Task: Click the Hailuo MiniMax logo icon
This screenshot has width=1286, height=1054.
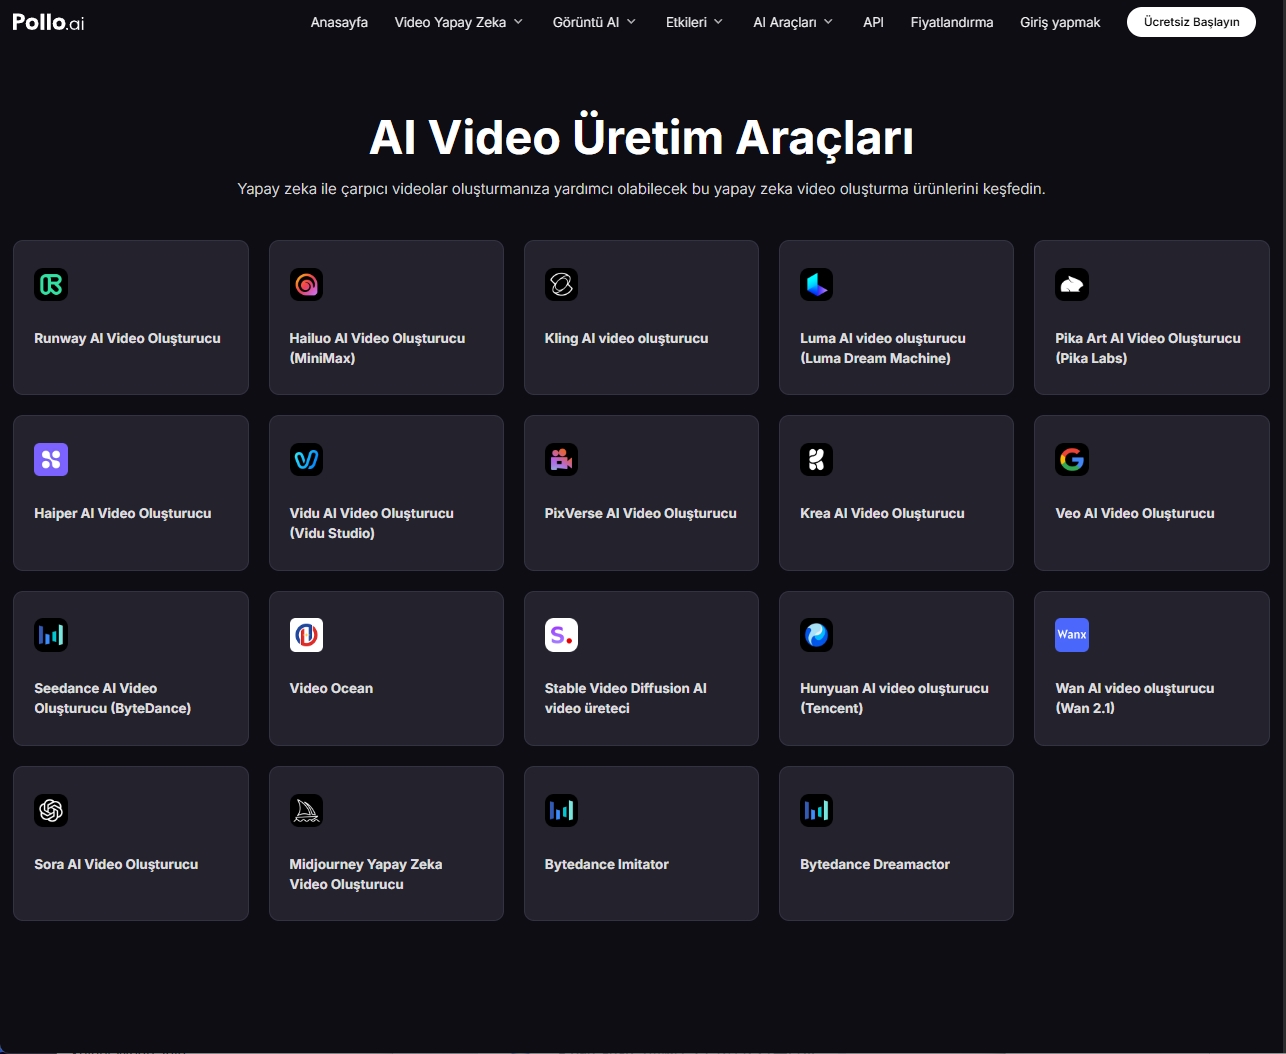Action: [x=306, y=285]
